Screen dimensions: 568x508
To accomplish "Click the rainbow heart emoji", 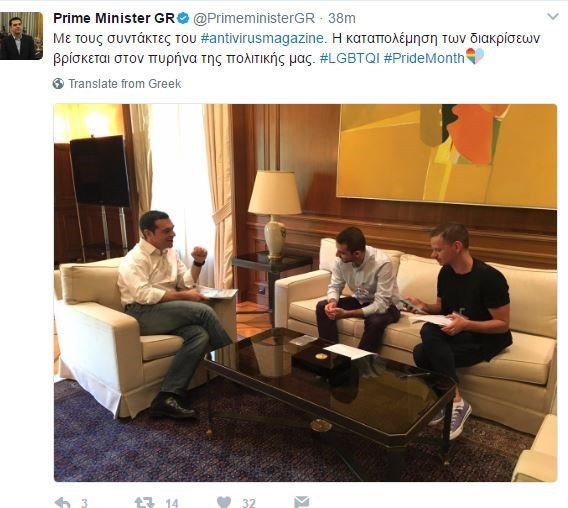I will tap(475, 57).
